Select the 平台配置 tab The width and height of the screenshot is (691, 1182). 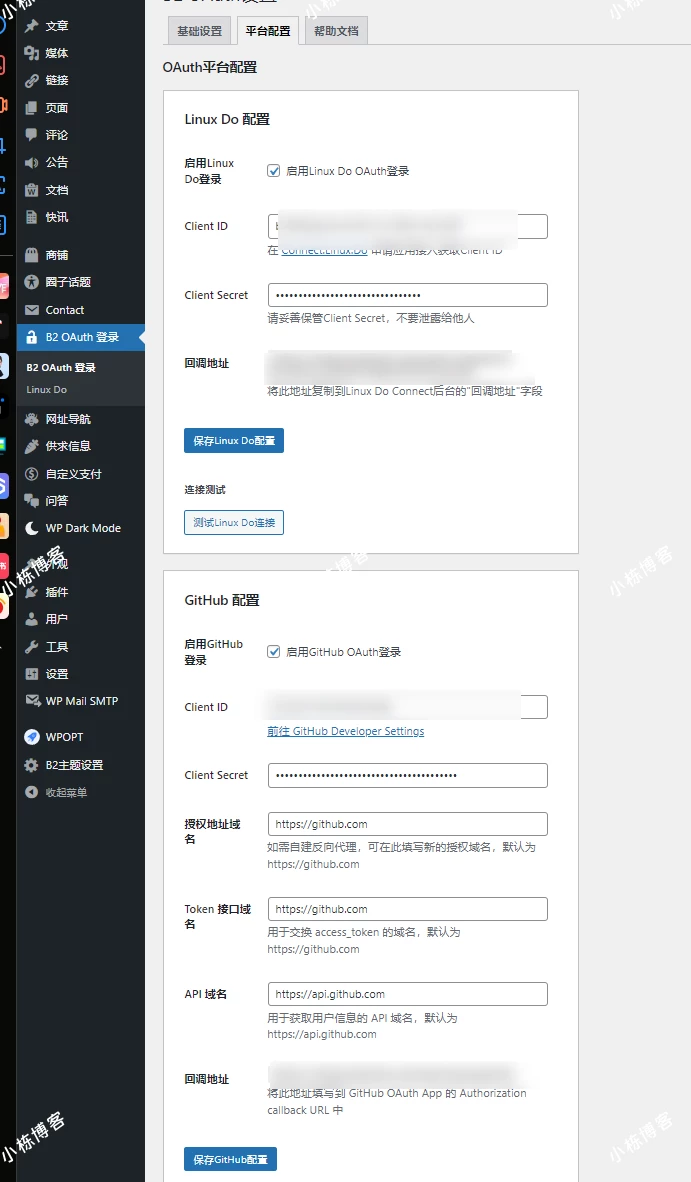click(268, 31)
